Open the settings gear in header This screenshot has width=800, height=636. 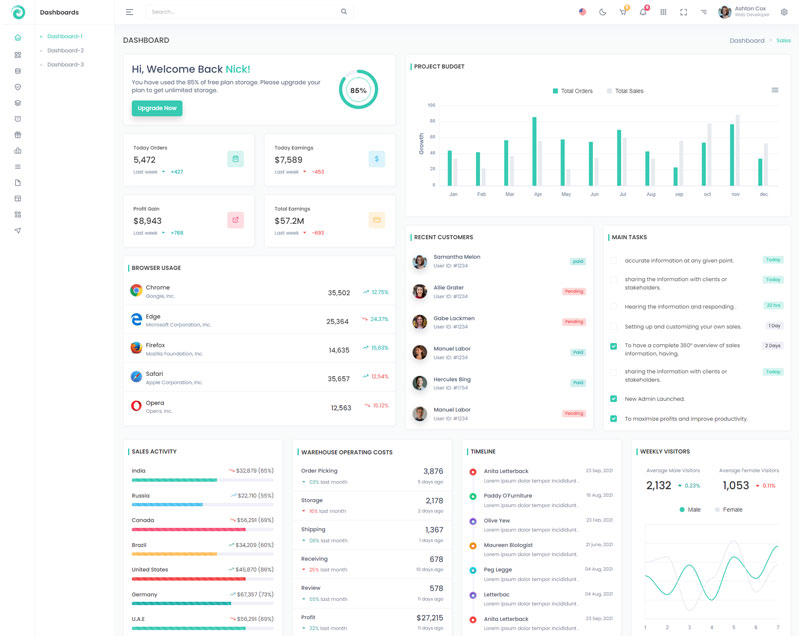784,12
